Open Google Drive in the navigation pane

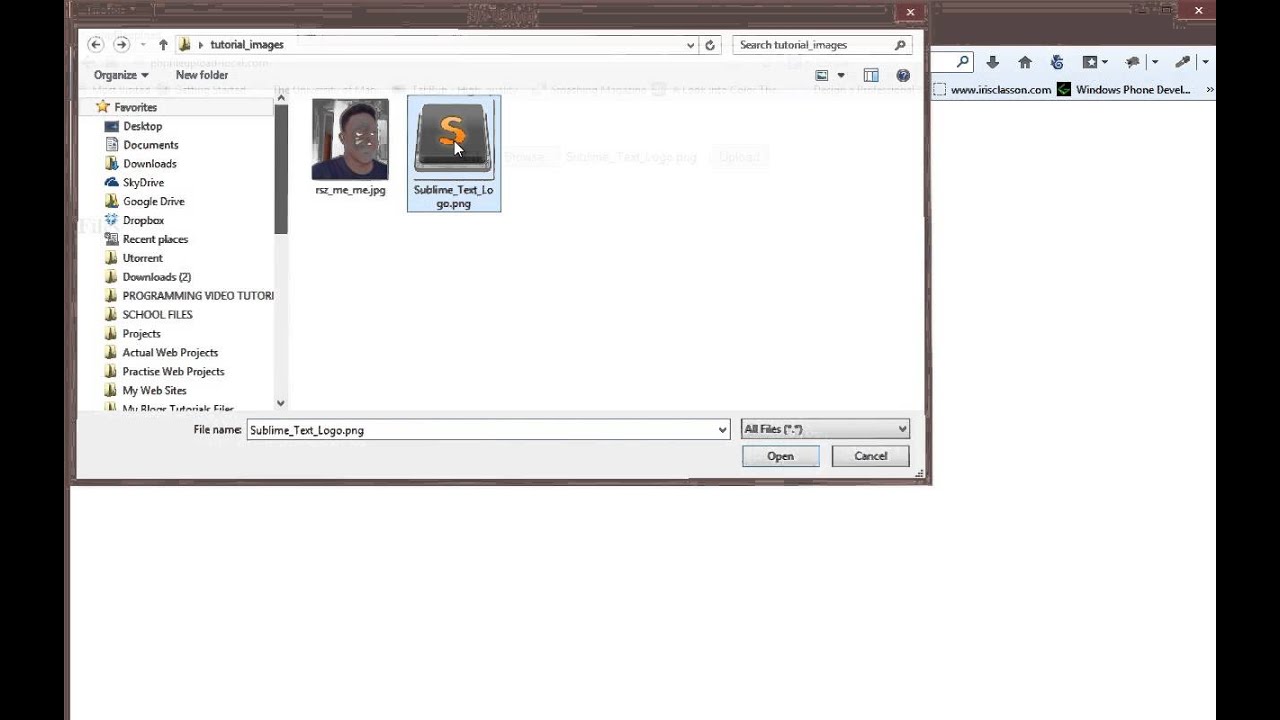pos(153,201)
